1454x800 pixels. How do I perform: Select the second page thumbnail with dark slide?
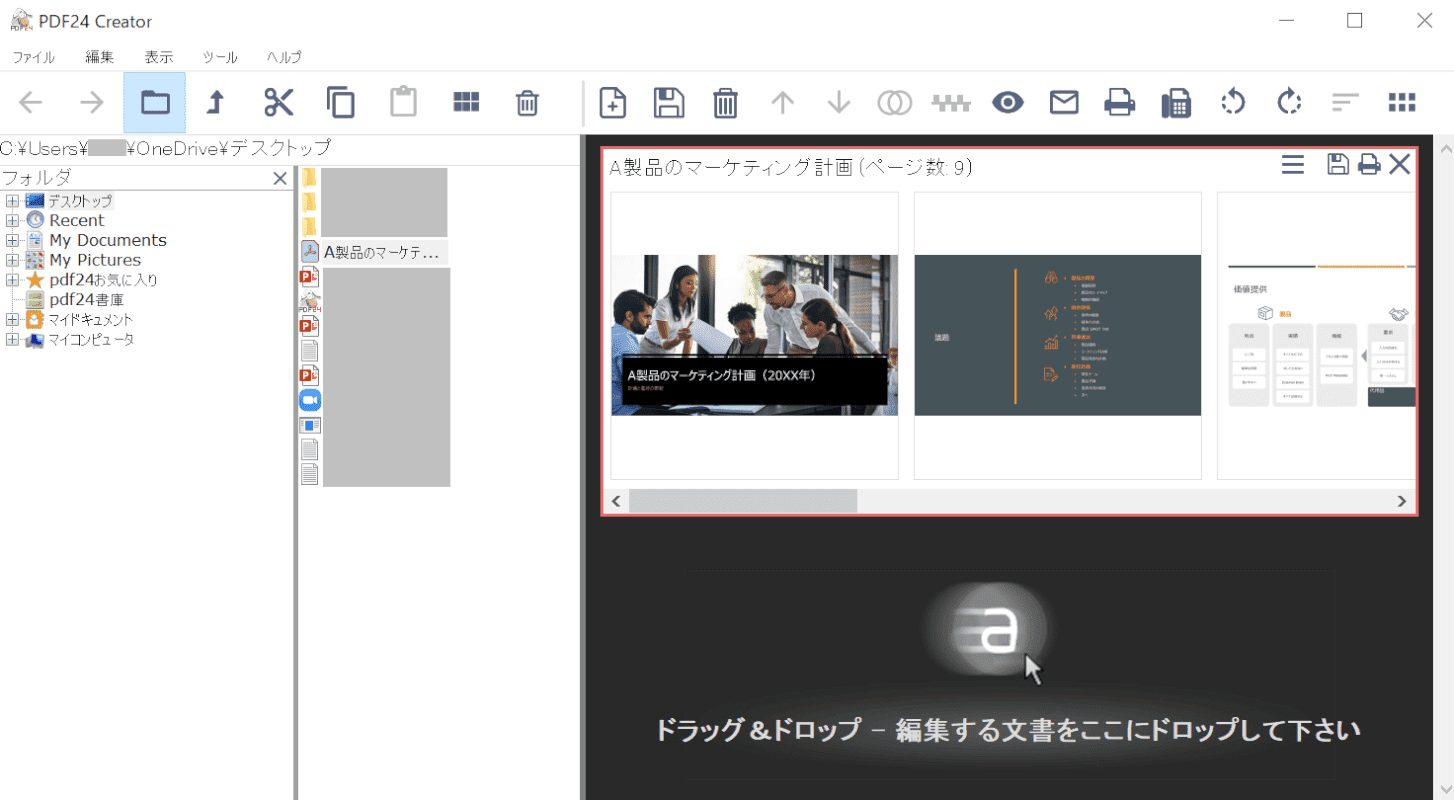pos(1057,335)
